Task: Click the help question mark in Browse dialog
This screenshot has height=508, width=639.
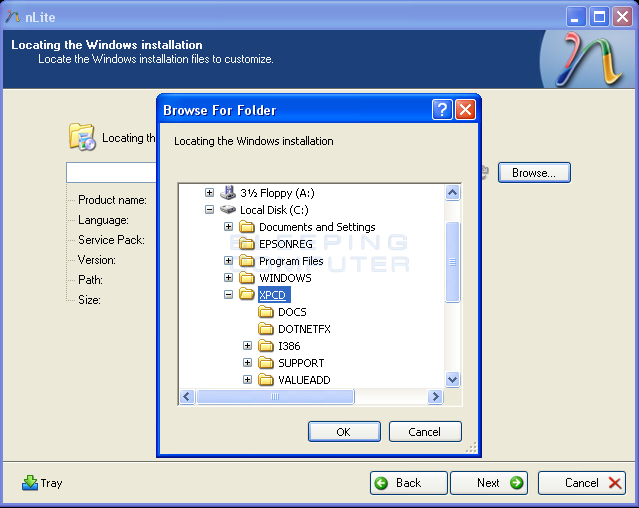Action: pyautogui.click(x=442, y=110)
